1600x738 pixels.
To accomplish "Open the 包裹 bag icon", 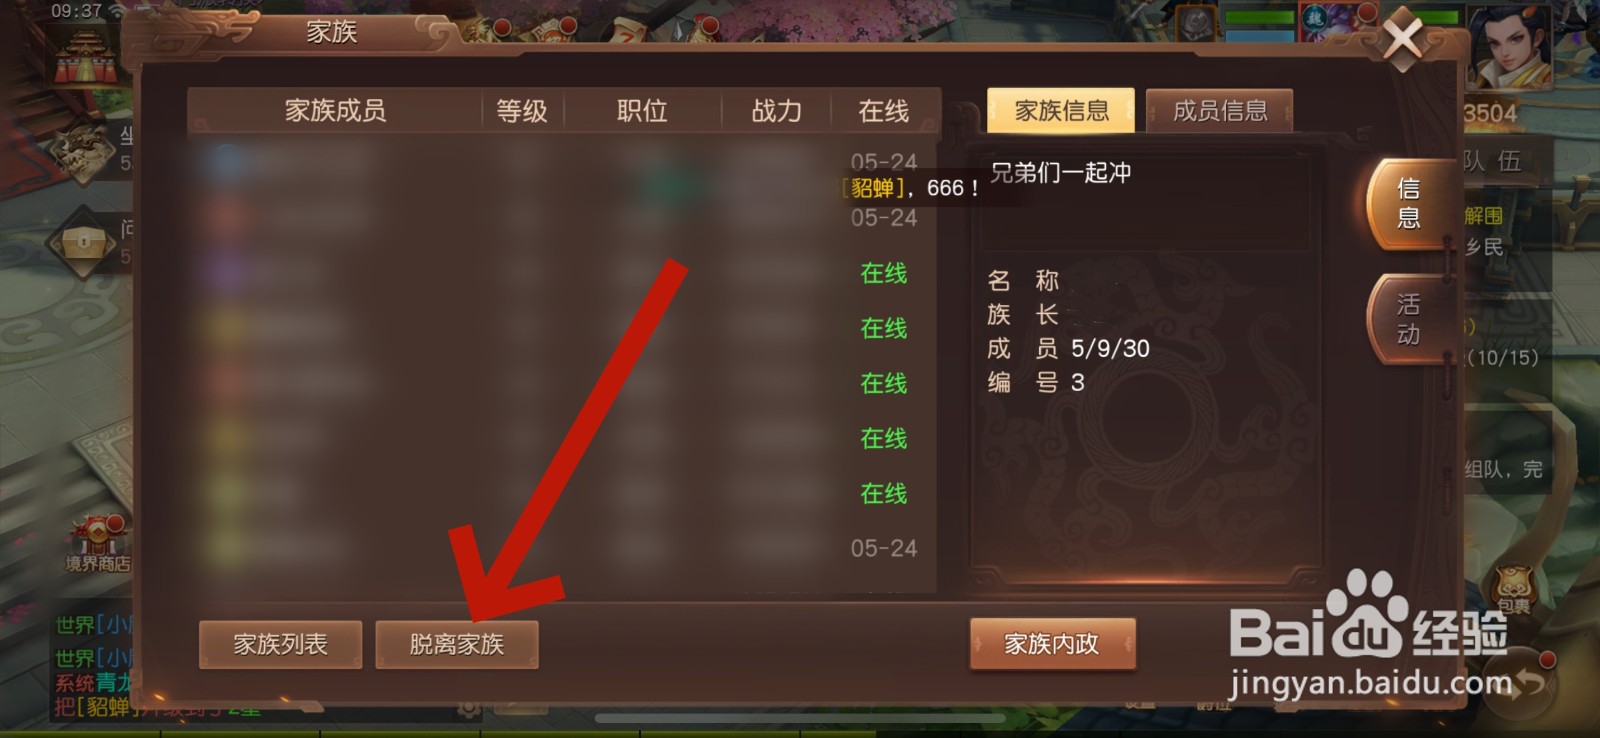I will [x=1513, y=587].
